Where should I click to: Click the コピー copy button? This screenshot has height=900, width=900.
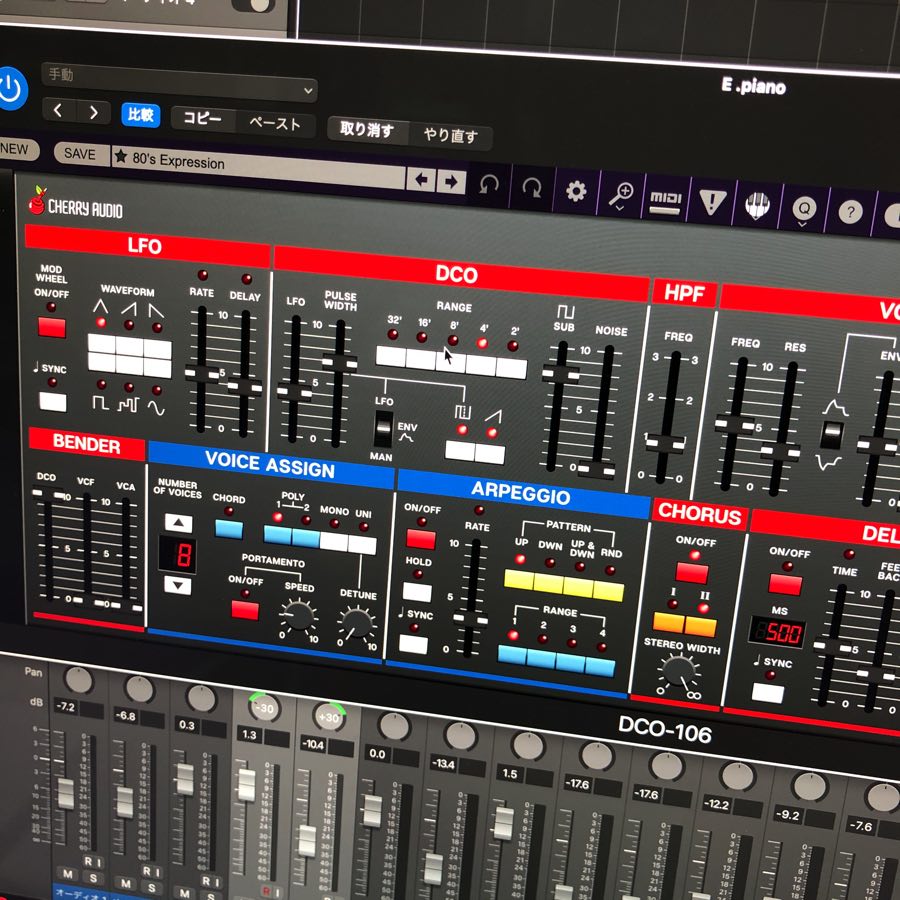pos(203,118)
